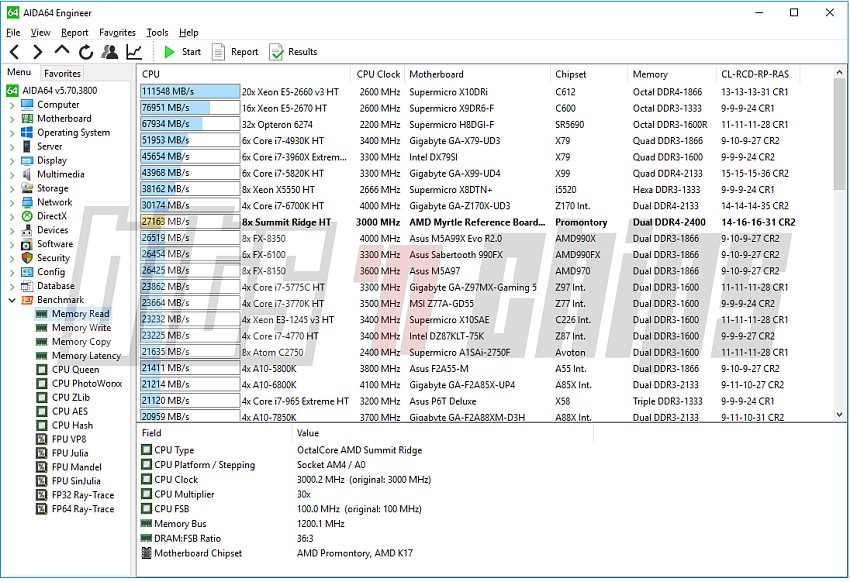Screen dimensions: 850x582
Task: Open the Report menu
Action: coord(74,33)
